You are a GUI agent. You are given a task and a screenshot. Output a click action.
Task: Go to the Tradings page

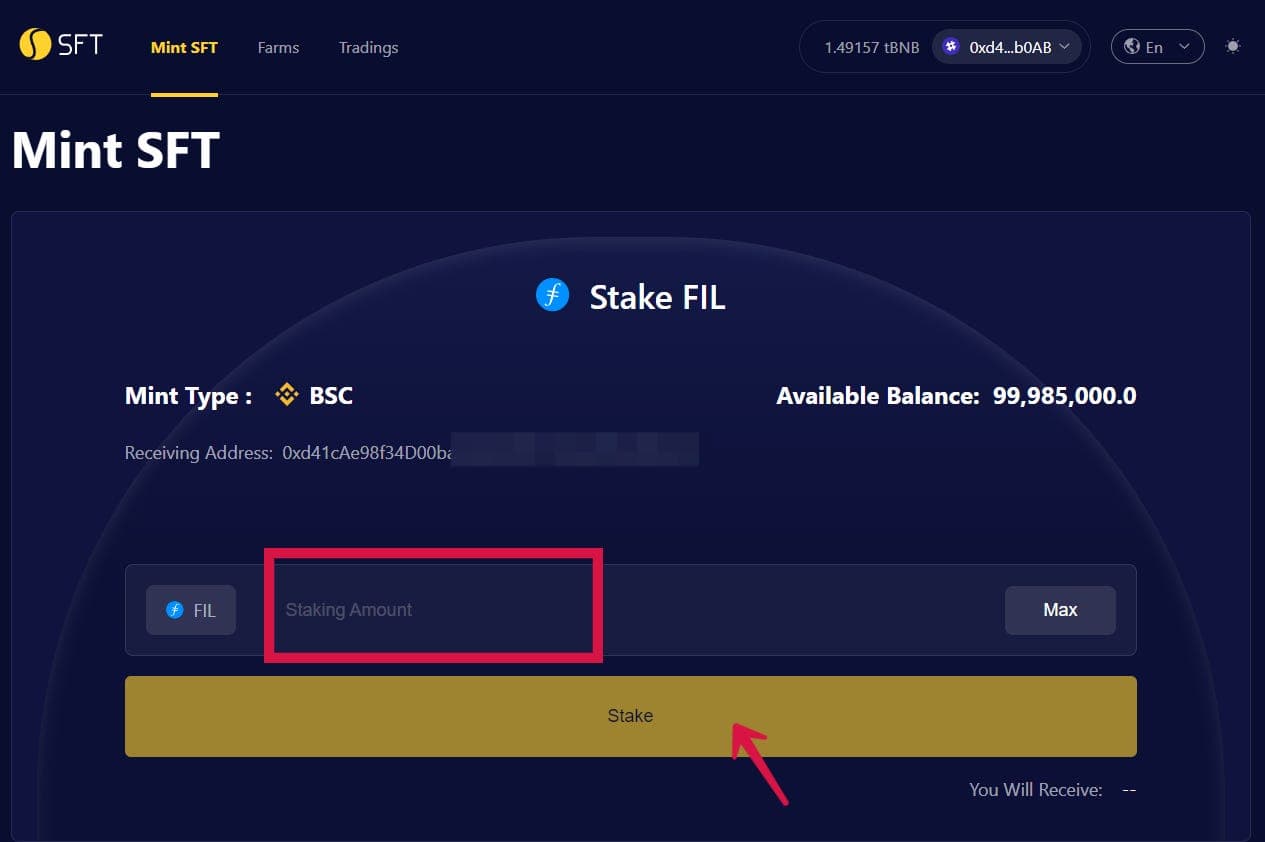(368, 47)
